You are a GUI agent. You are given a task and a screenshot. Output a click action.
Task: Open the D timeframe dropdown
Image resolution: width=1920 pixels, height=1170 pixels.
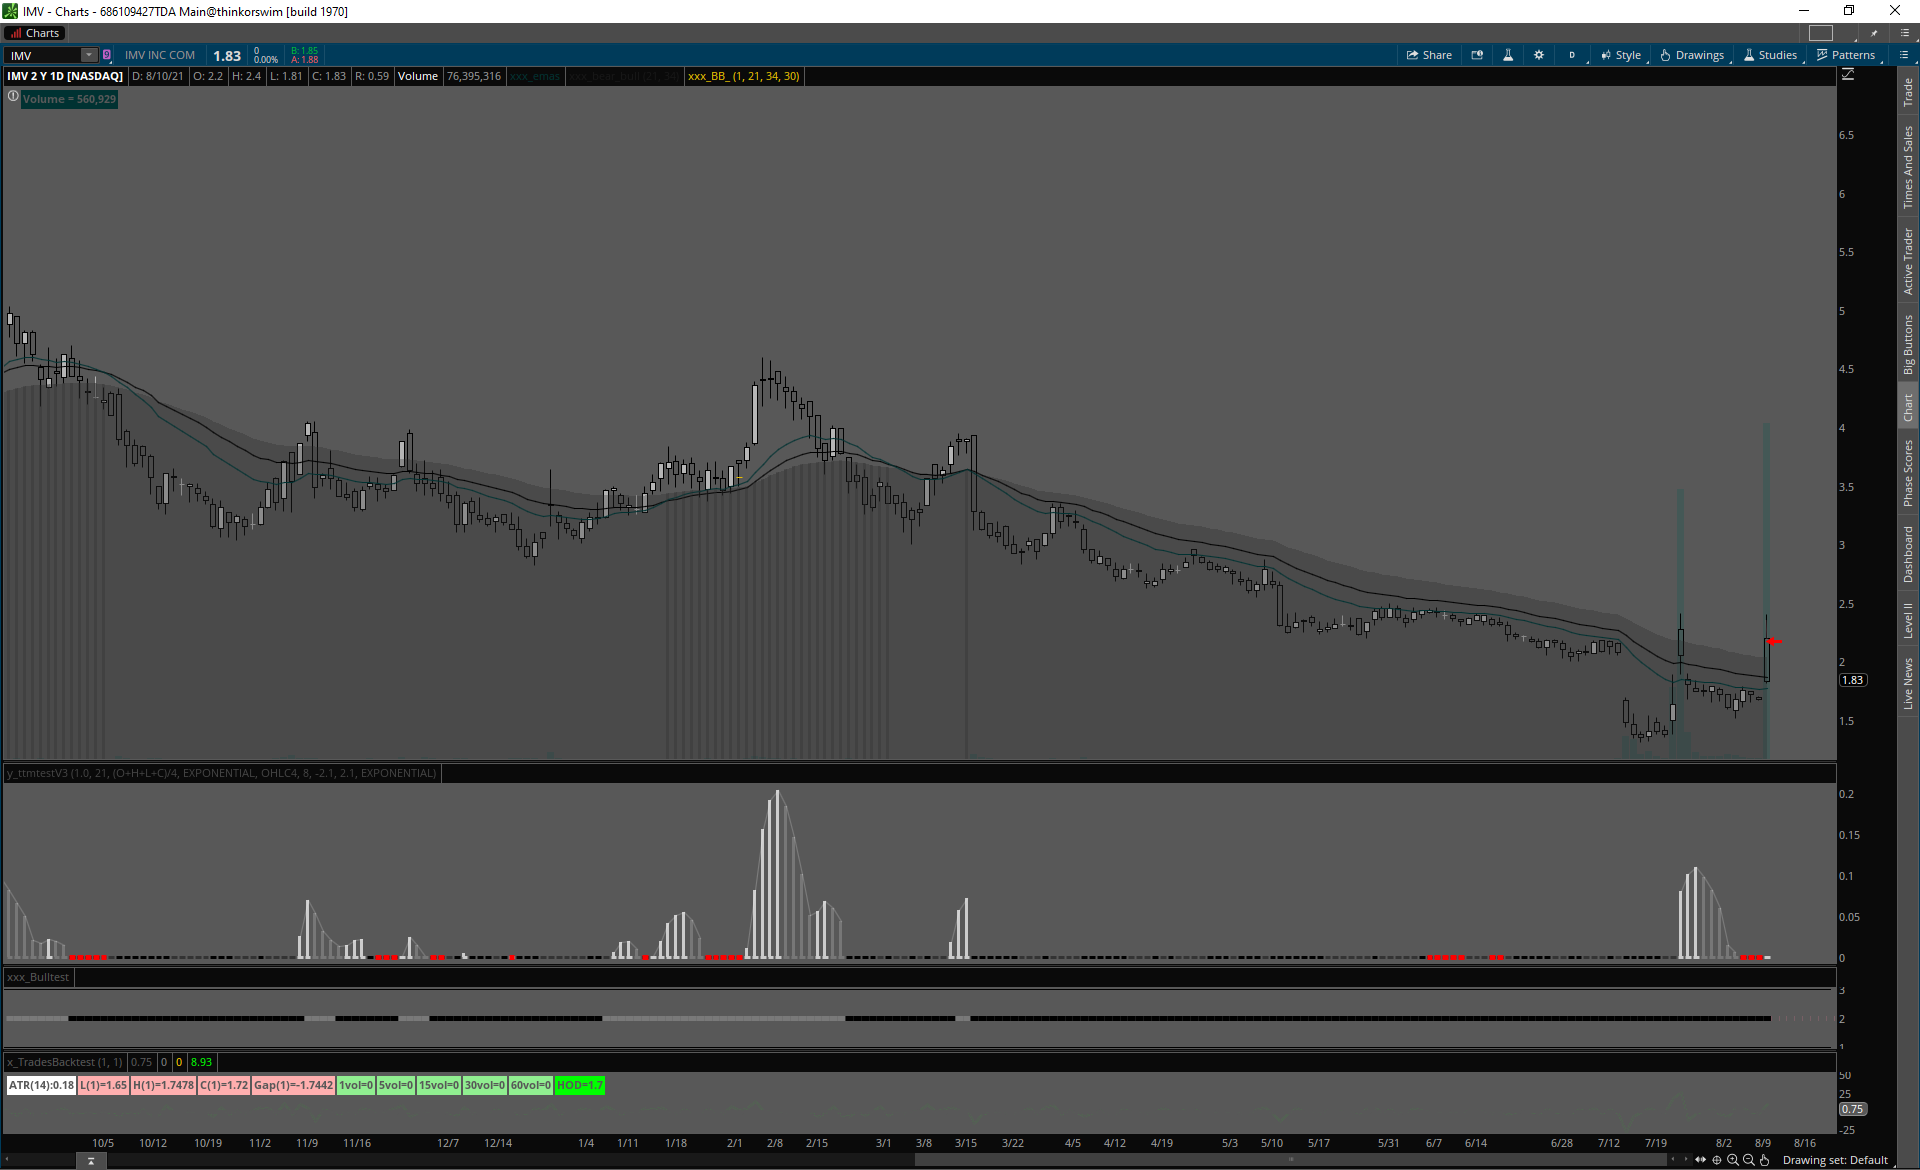pos(1572,55)
